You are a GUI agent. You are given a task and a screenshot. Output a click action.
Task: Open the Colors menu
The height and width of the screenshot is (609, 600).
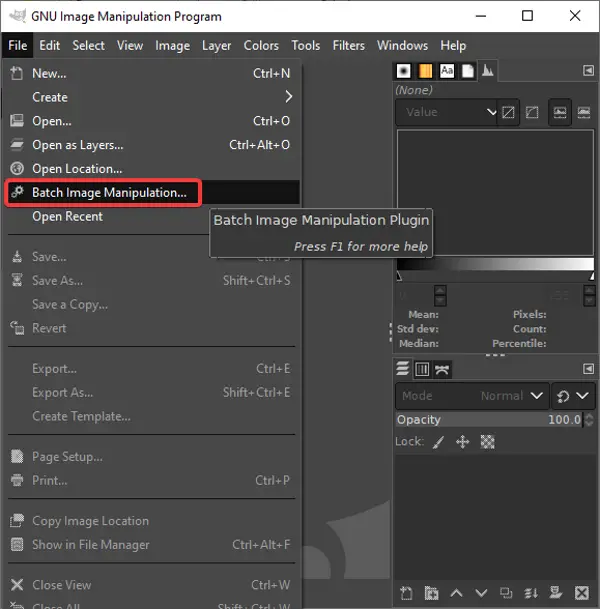pos(261,45)
